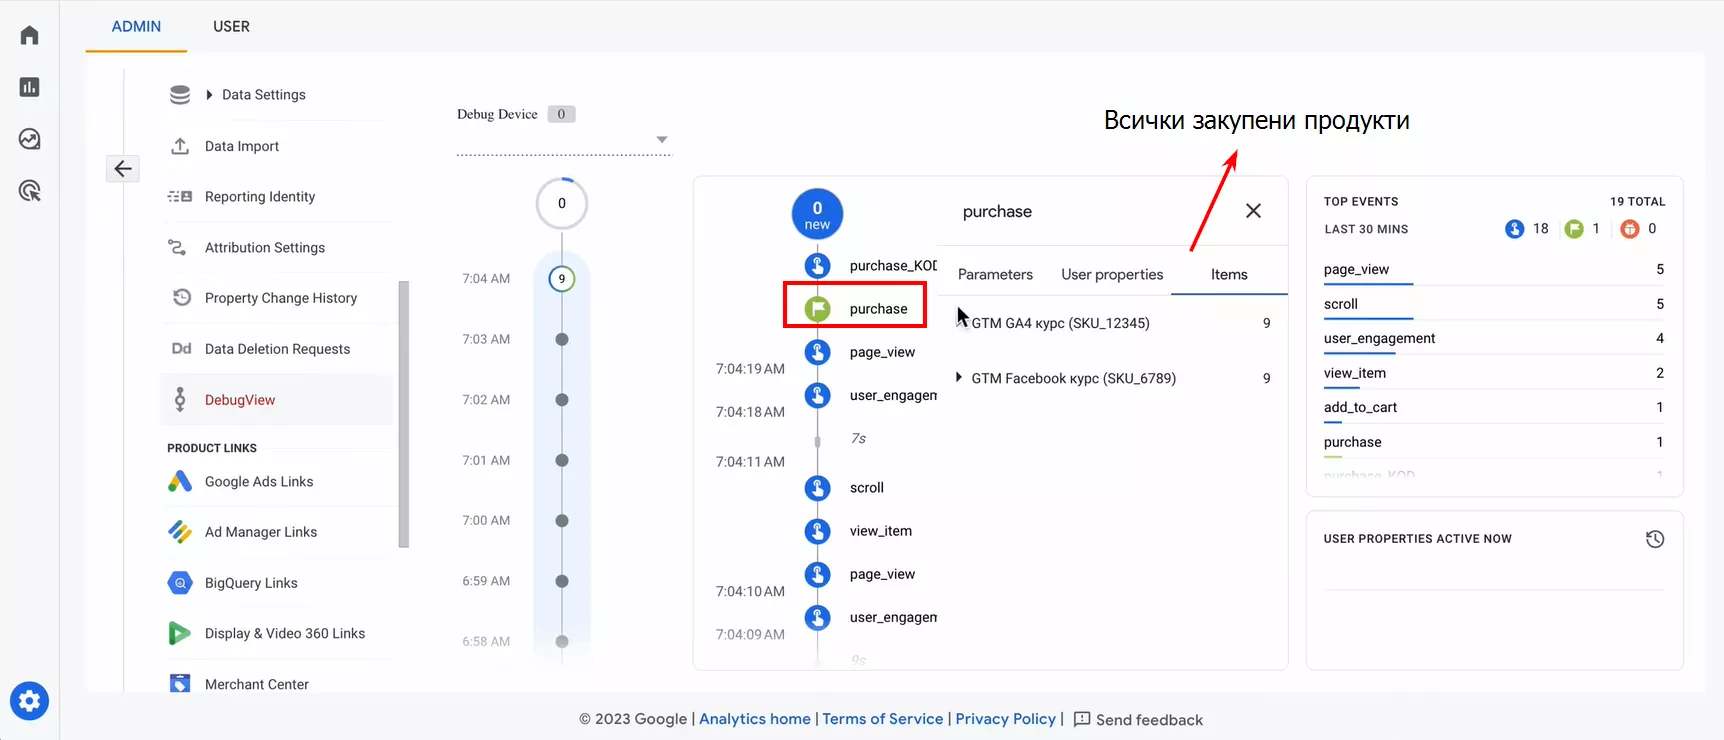Click the Ad Manager logo icon
1724x740 pixels.
[180, 532]
